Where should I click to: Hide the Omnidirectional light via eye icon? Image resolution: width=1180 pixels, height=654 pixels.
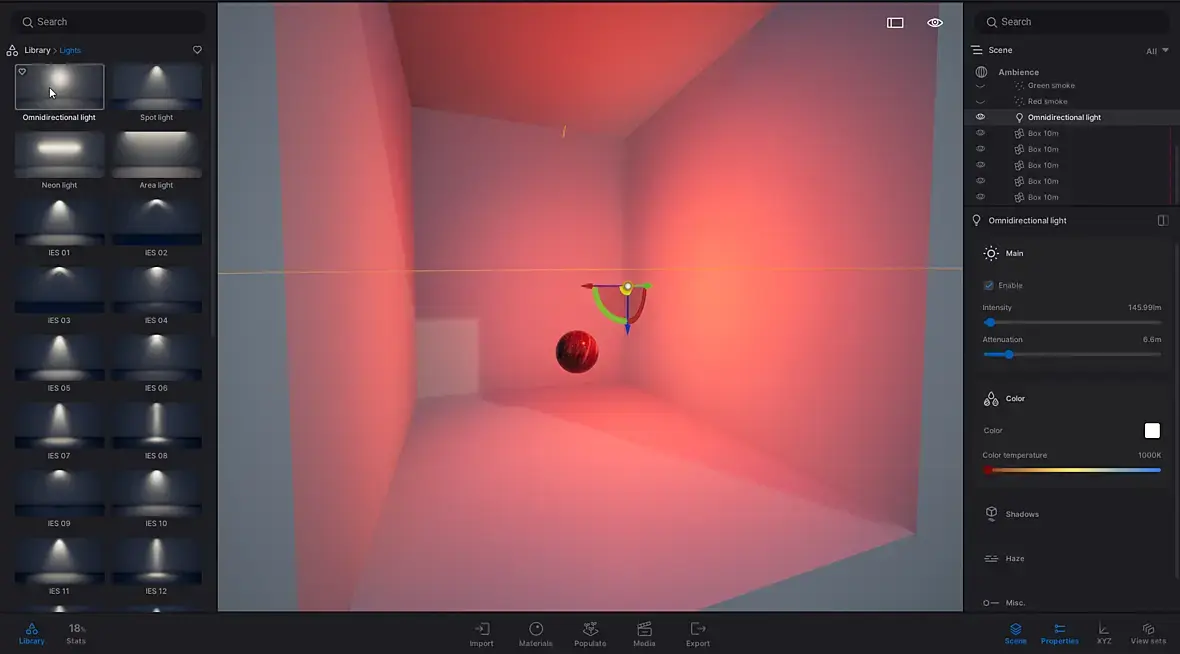click(981, 117)
